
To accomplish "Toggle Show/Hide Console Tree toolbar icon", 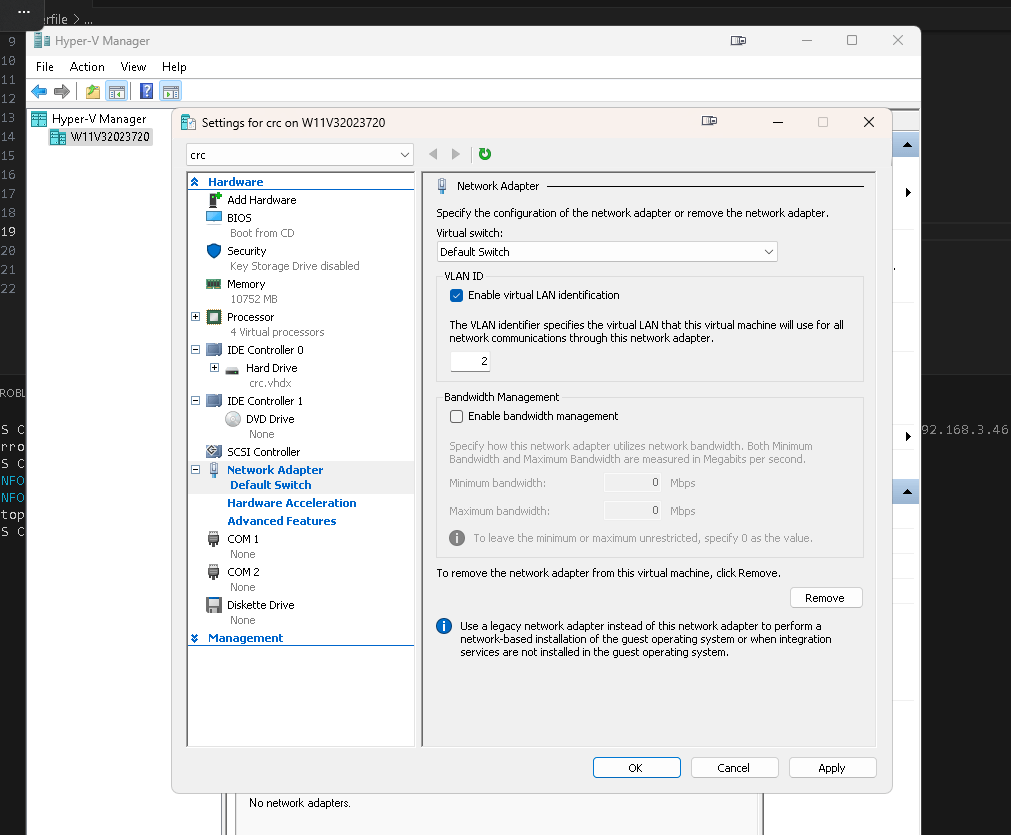I will (117, 92).
